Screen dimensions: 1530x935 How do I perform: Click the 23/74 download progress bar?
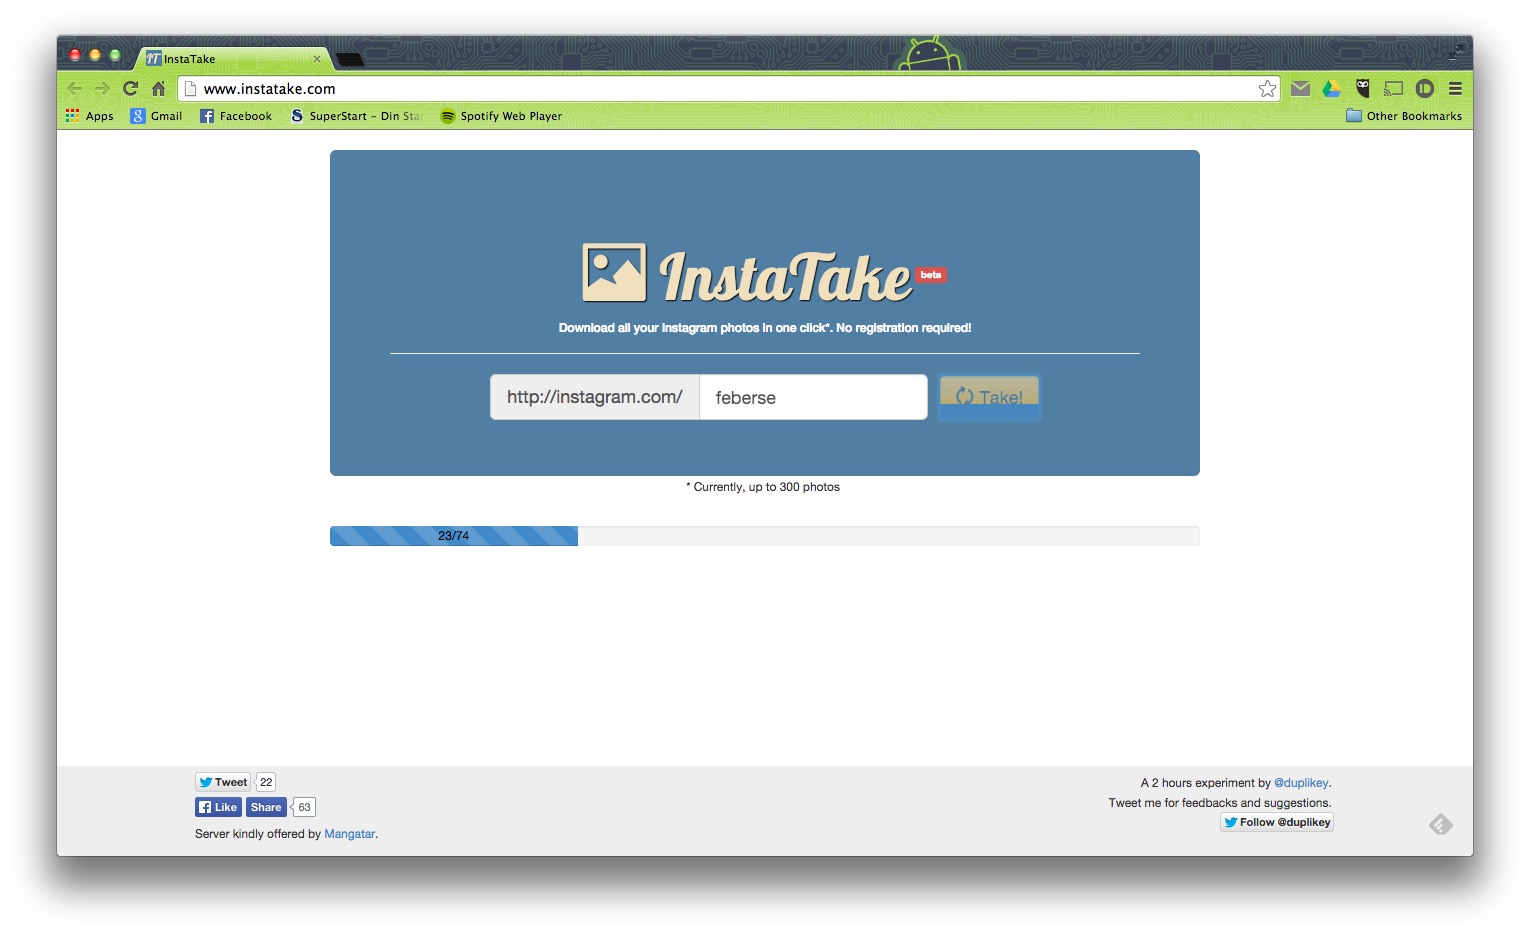tap(765, 536)
